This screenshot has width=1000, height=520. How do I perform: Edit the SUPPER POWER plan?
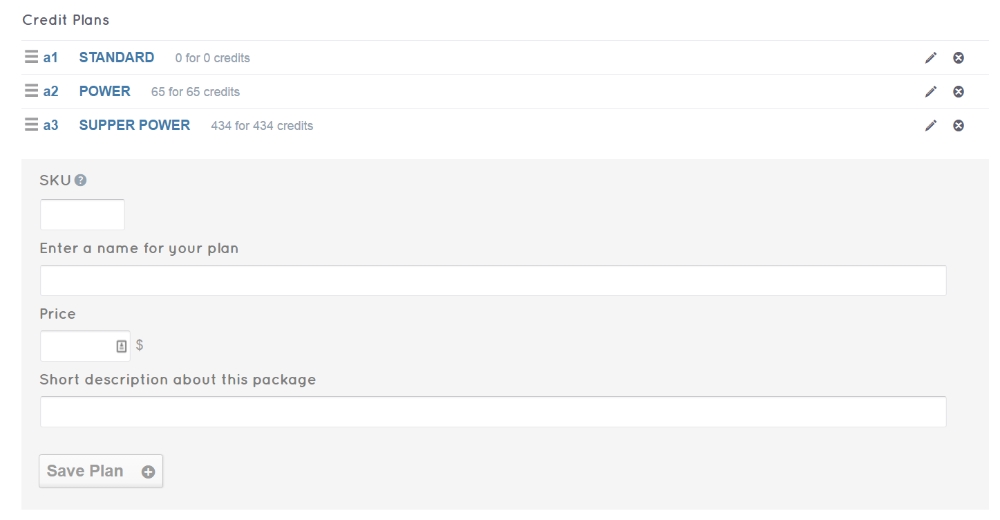932,126
